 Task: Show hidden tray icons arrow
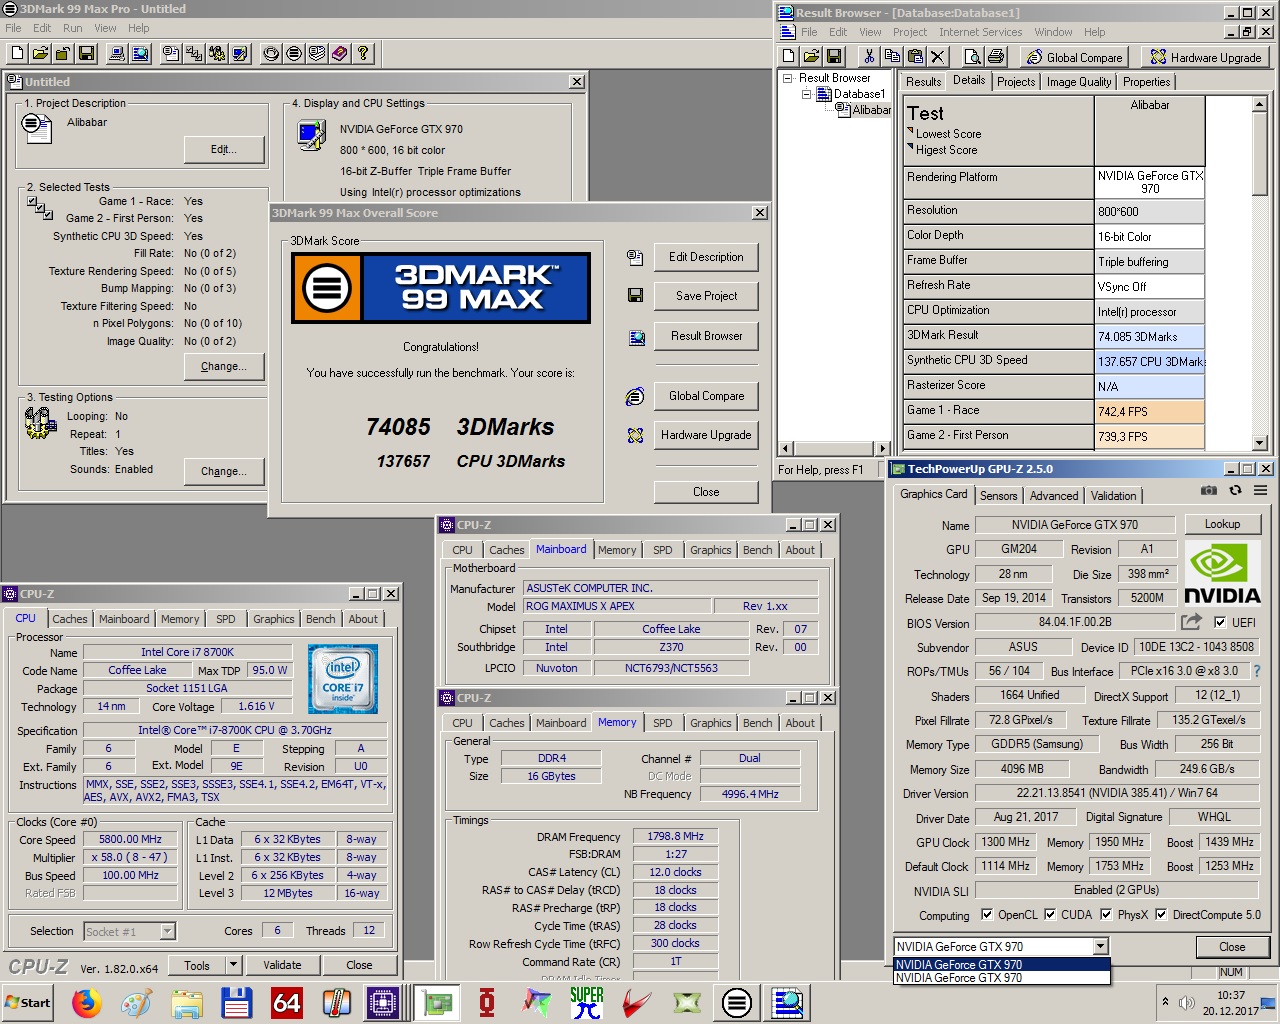[x=1165, y=1001]
